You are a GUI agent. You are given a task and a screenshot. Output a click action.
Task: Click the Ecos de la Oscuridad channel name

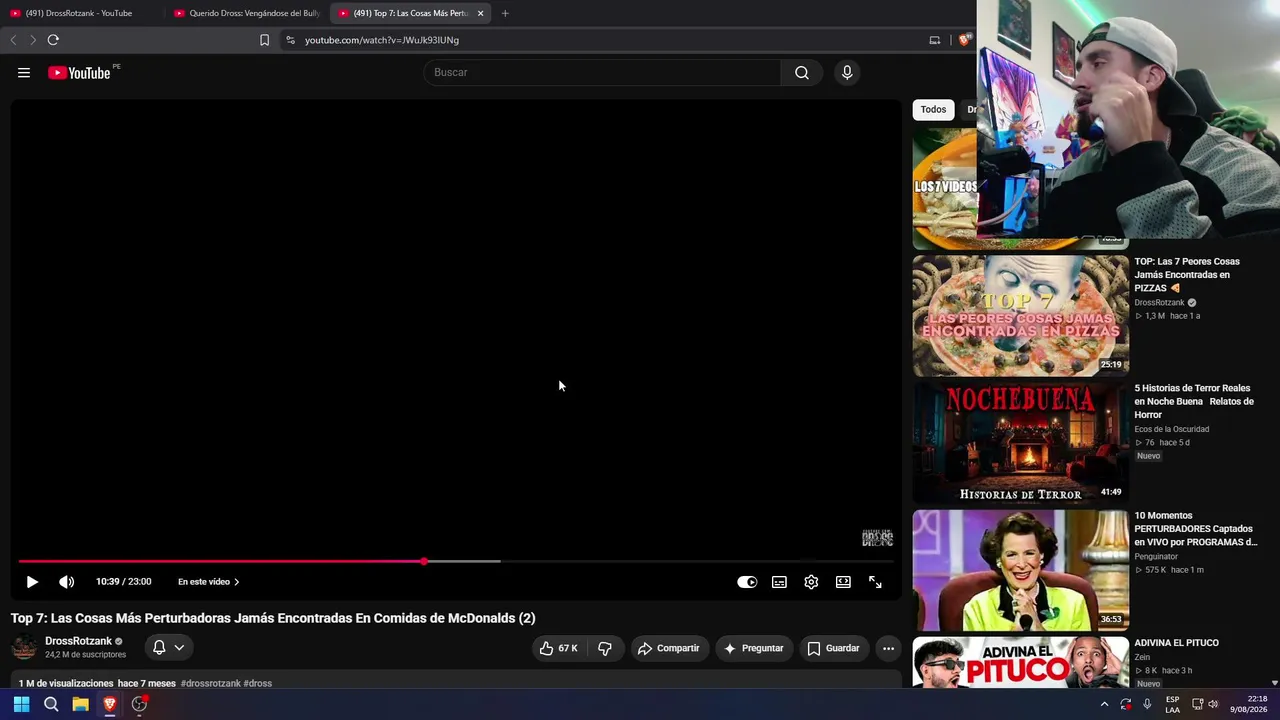pos(1172,429)
